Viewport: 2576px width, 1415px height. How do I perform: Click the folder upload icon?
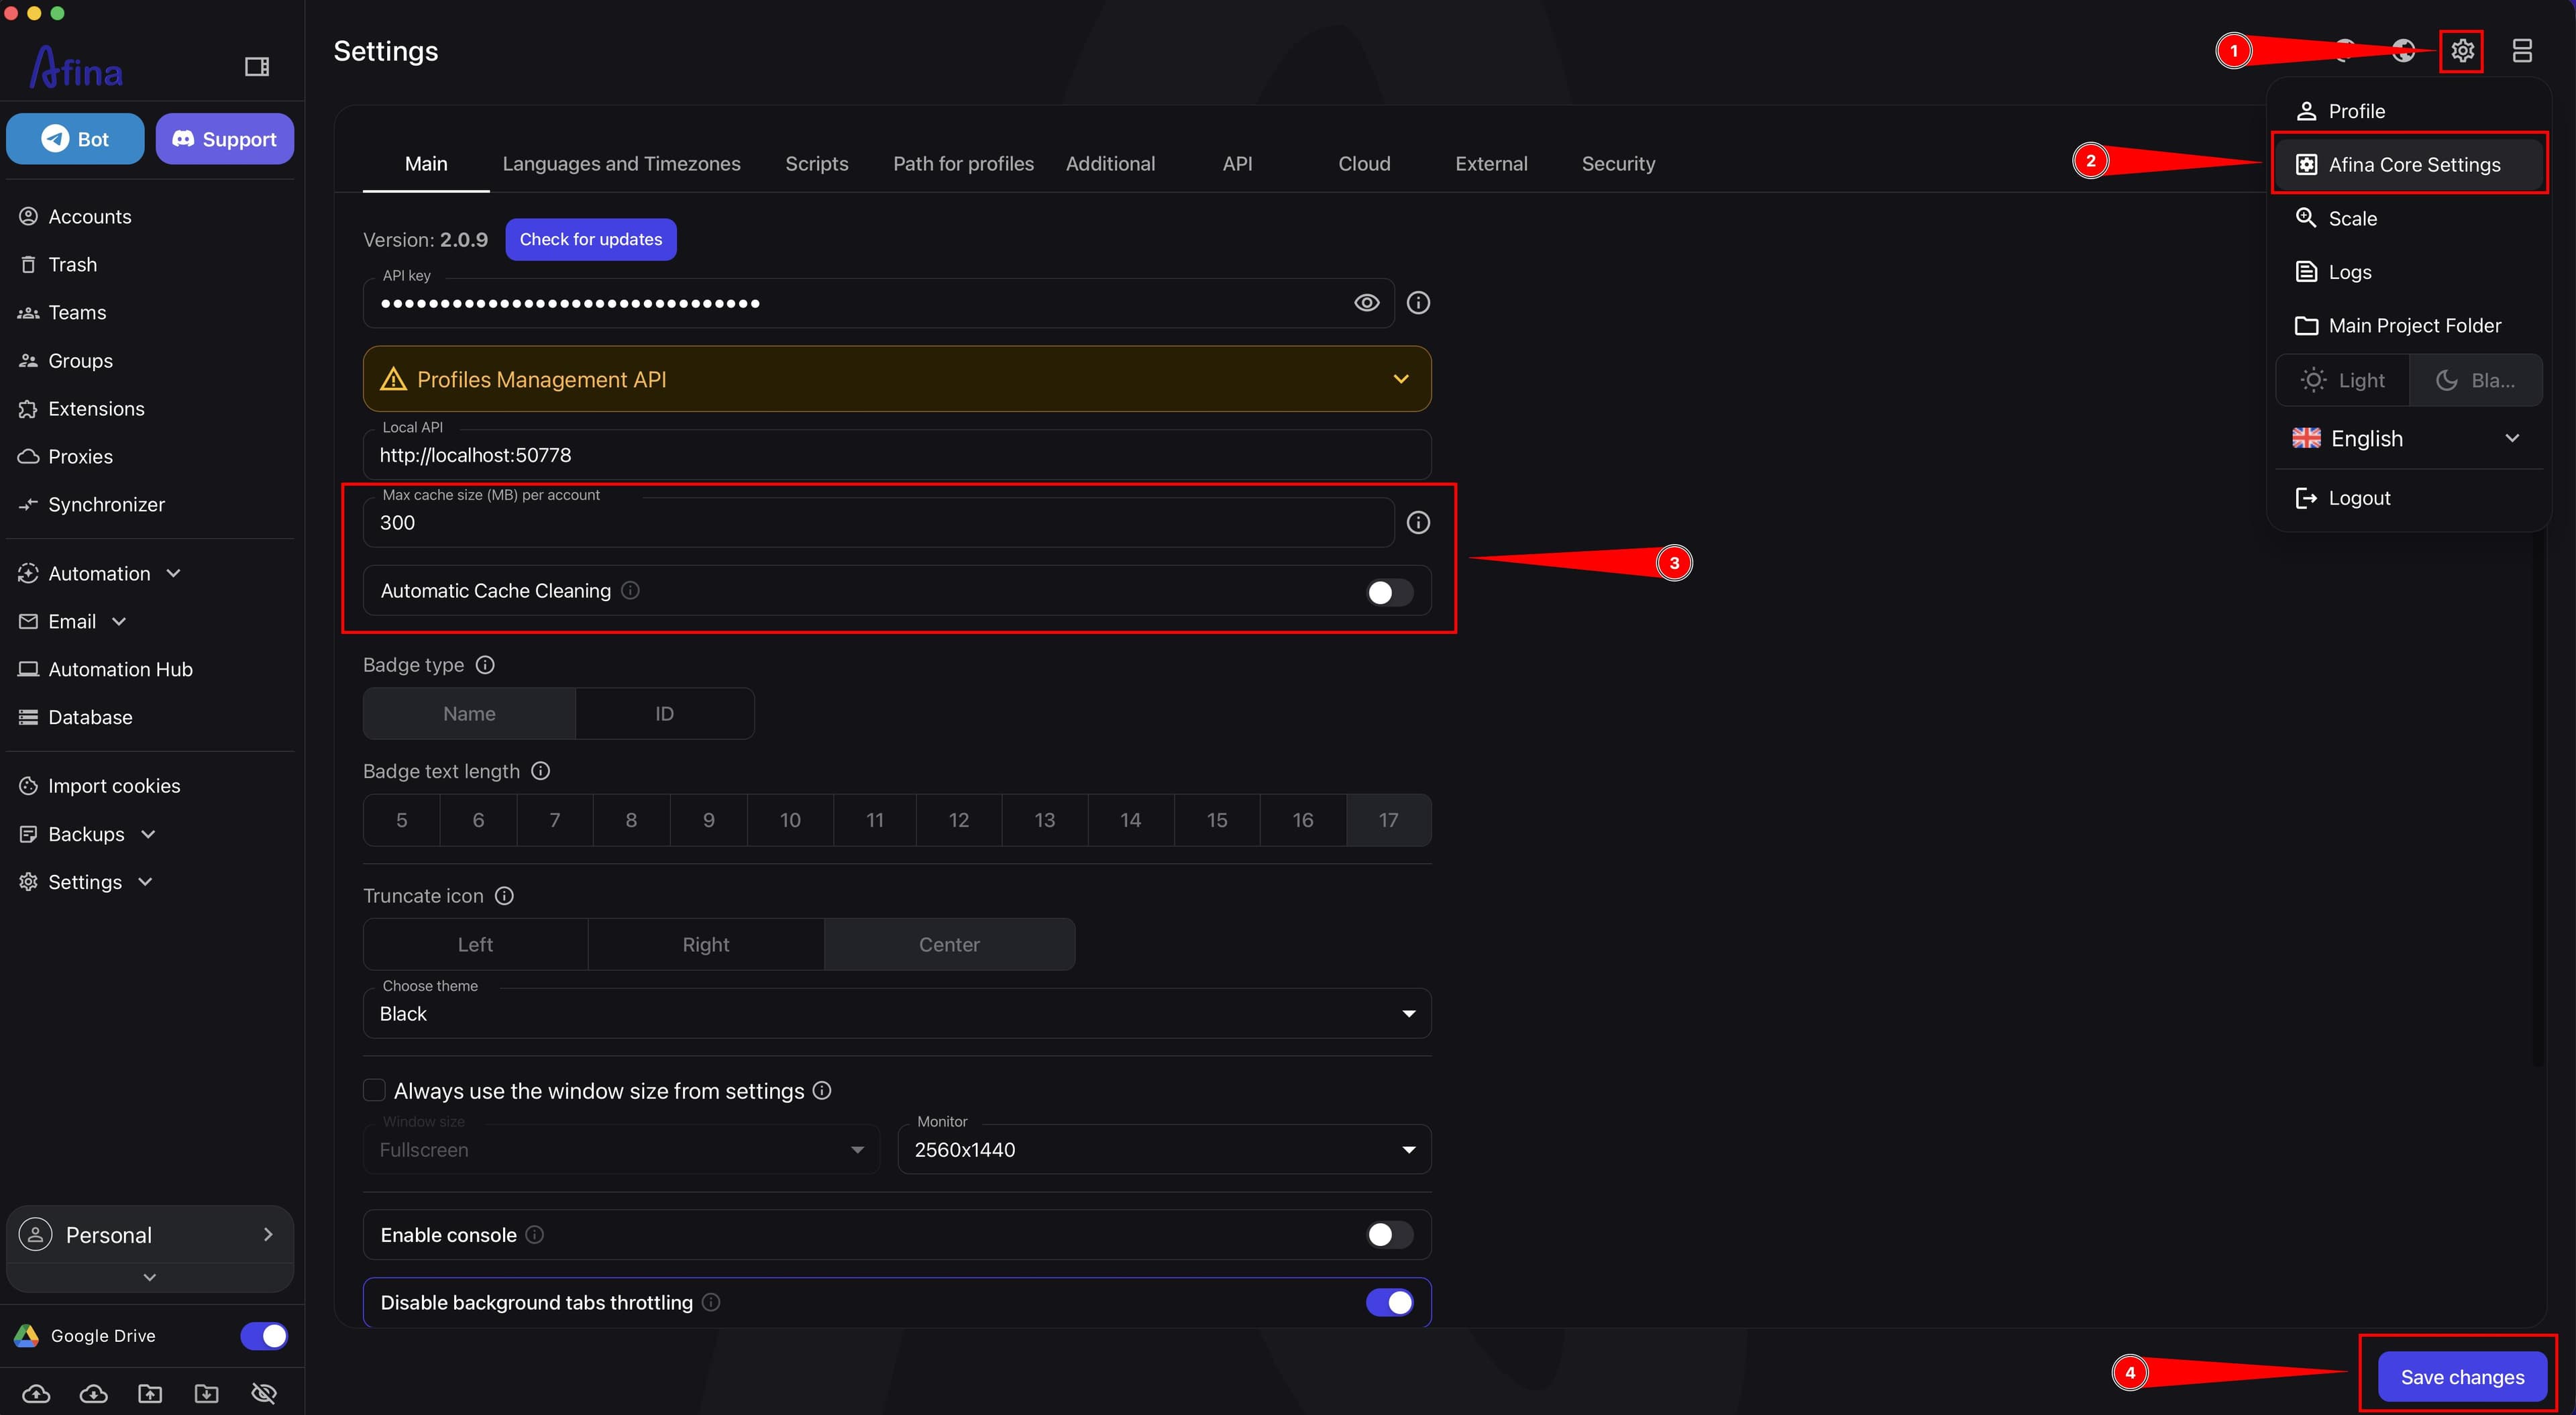pos(150,1393)
